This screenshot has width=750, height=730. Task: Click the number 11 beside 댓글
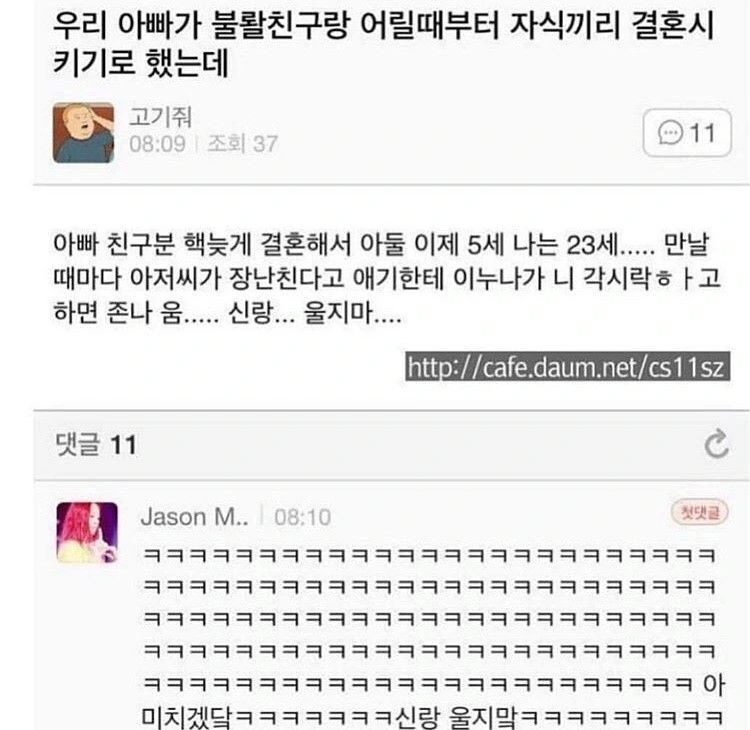(123, 445)
